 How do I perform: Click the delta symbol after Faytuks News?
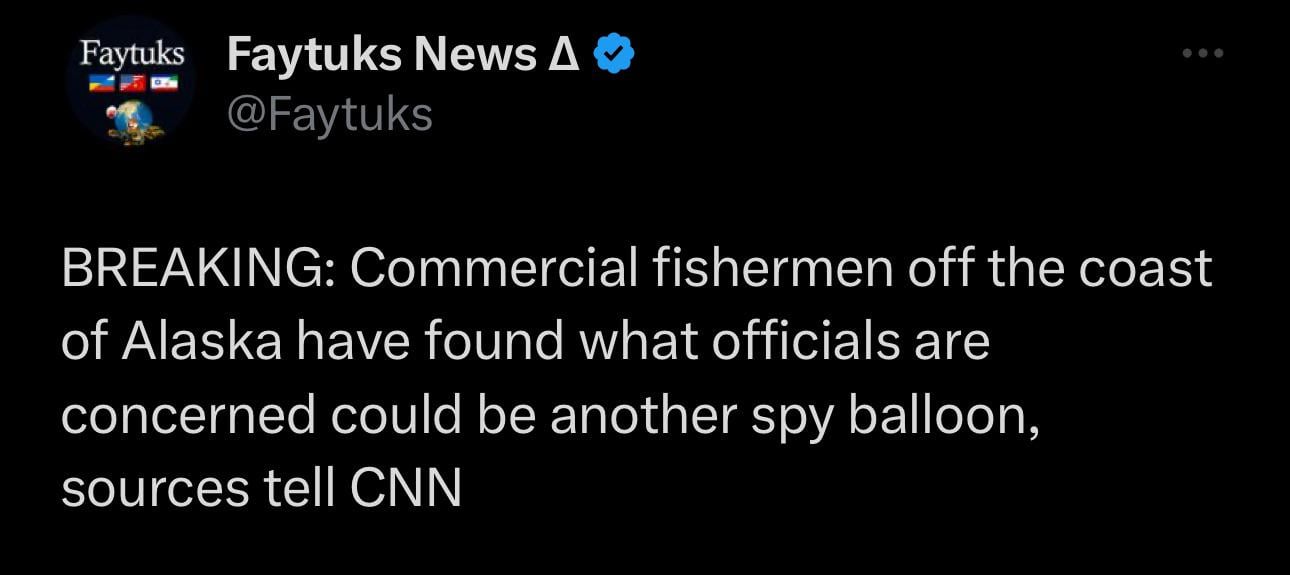[x=565, y=55]
